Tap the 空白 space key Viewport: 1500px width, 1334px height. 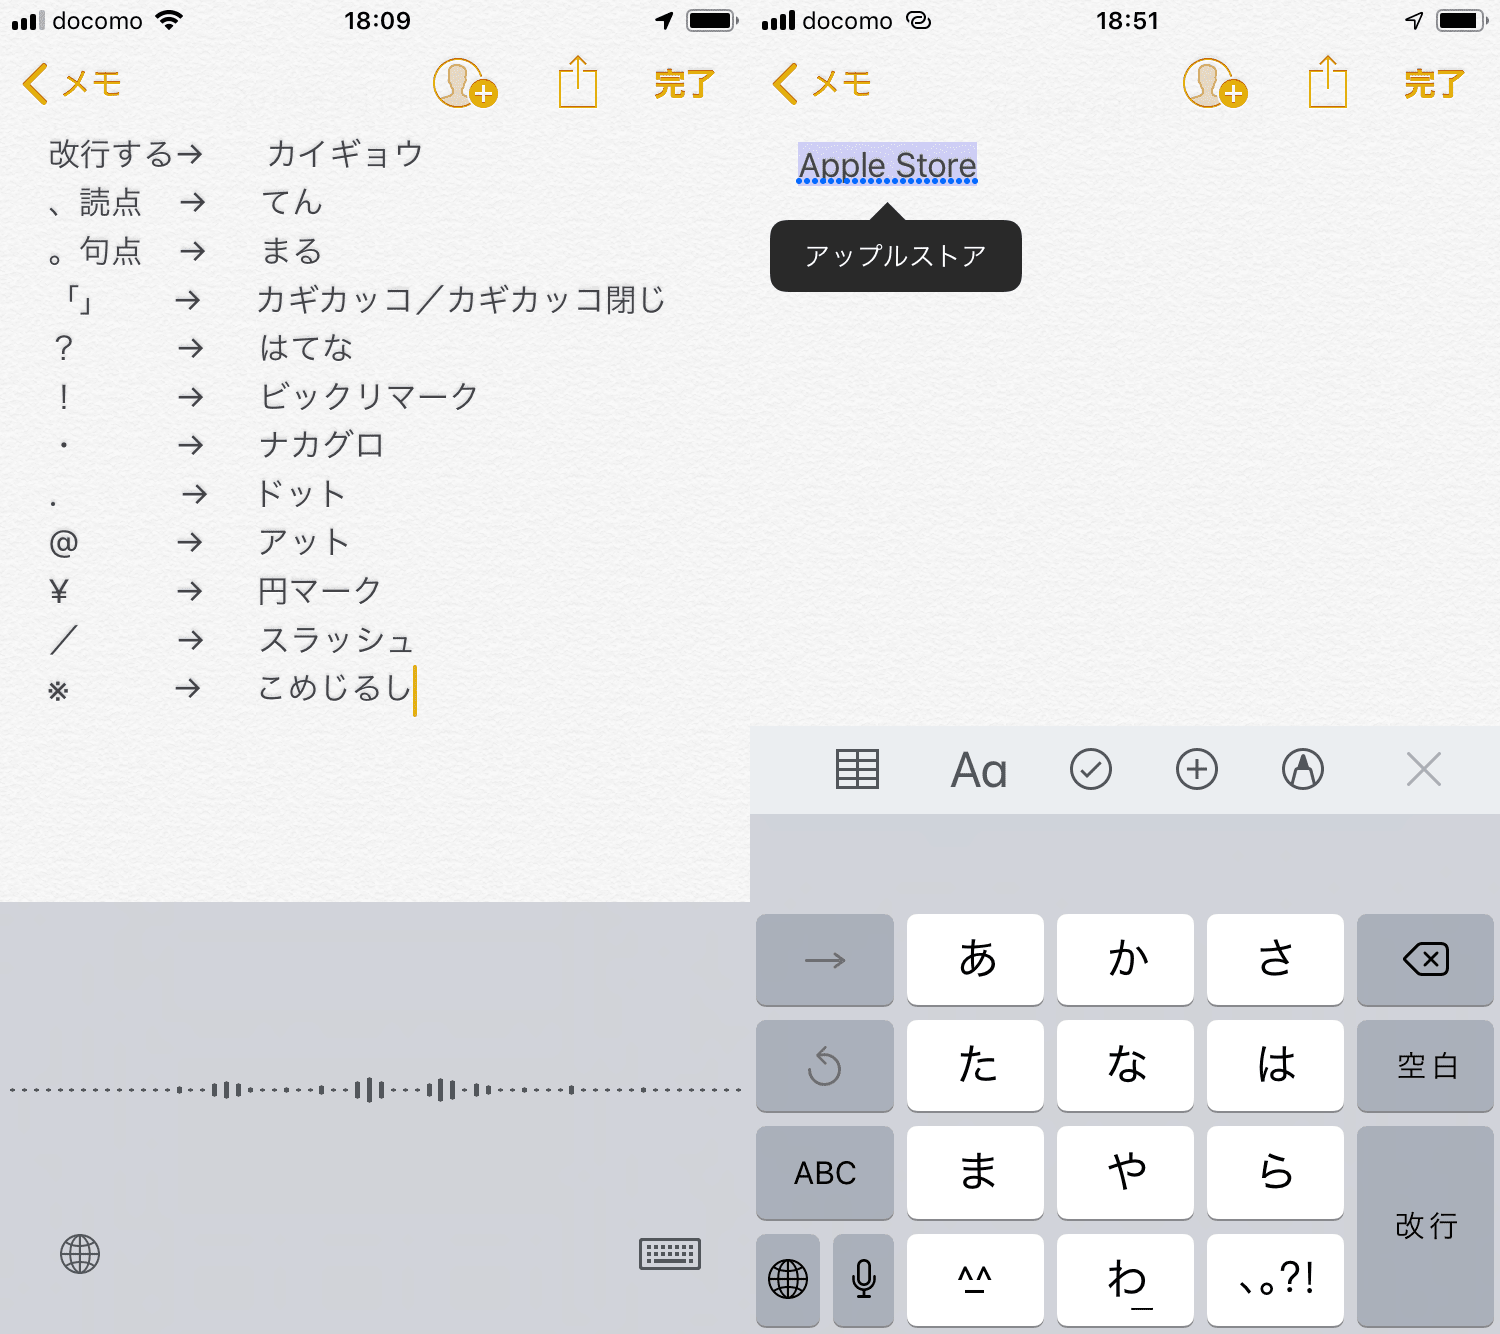pos(1425,1066)
